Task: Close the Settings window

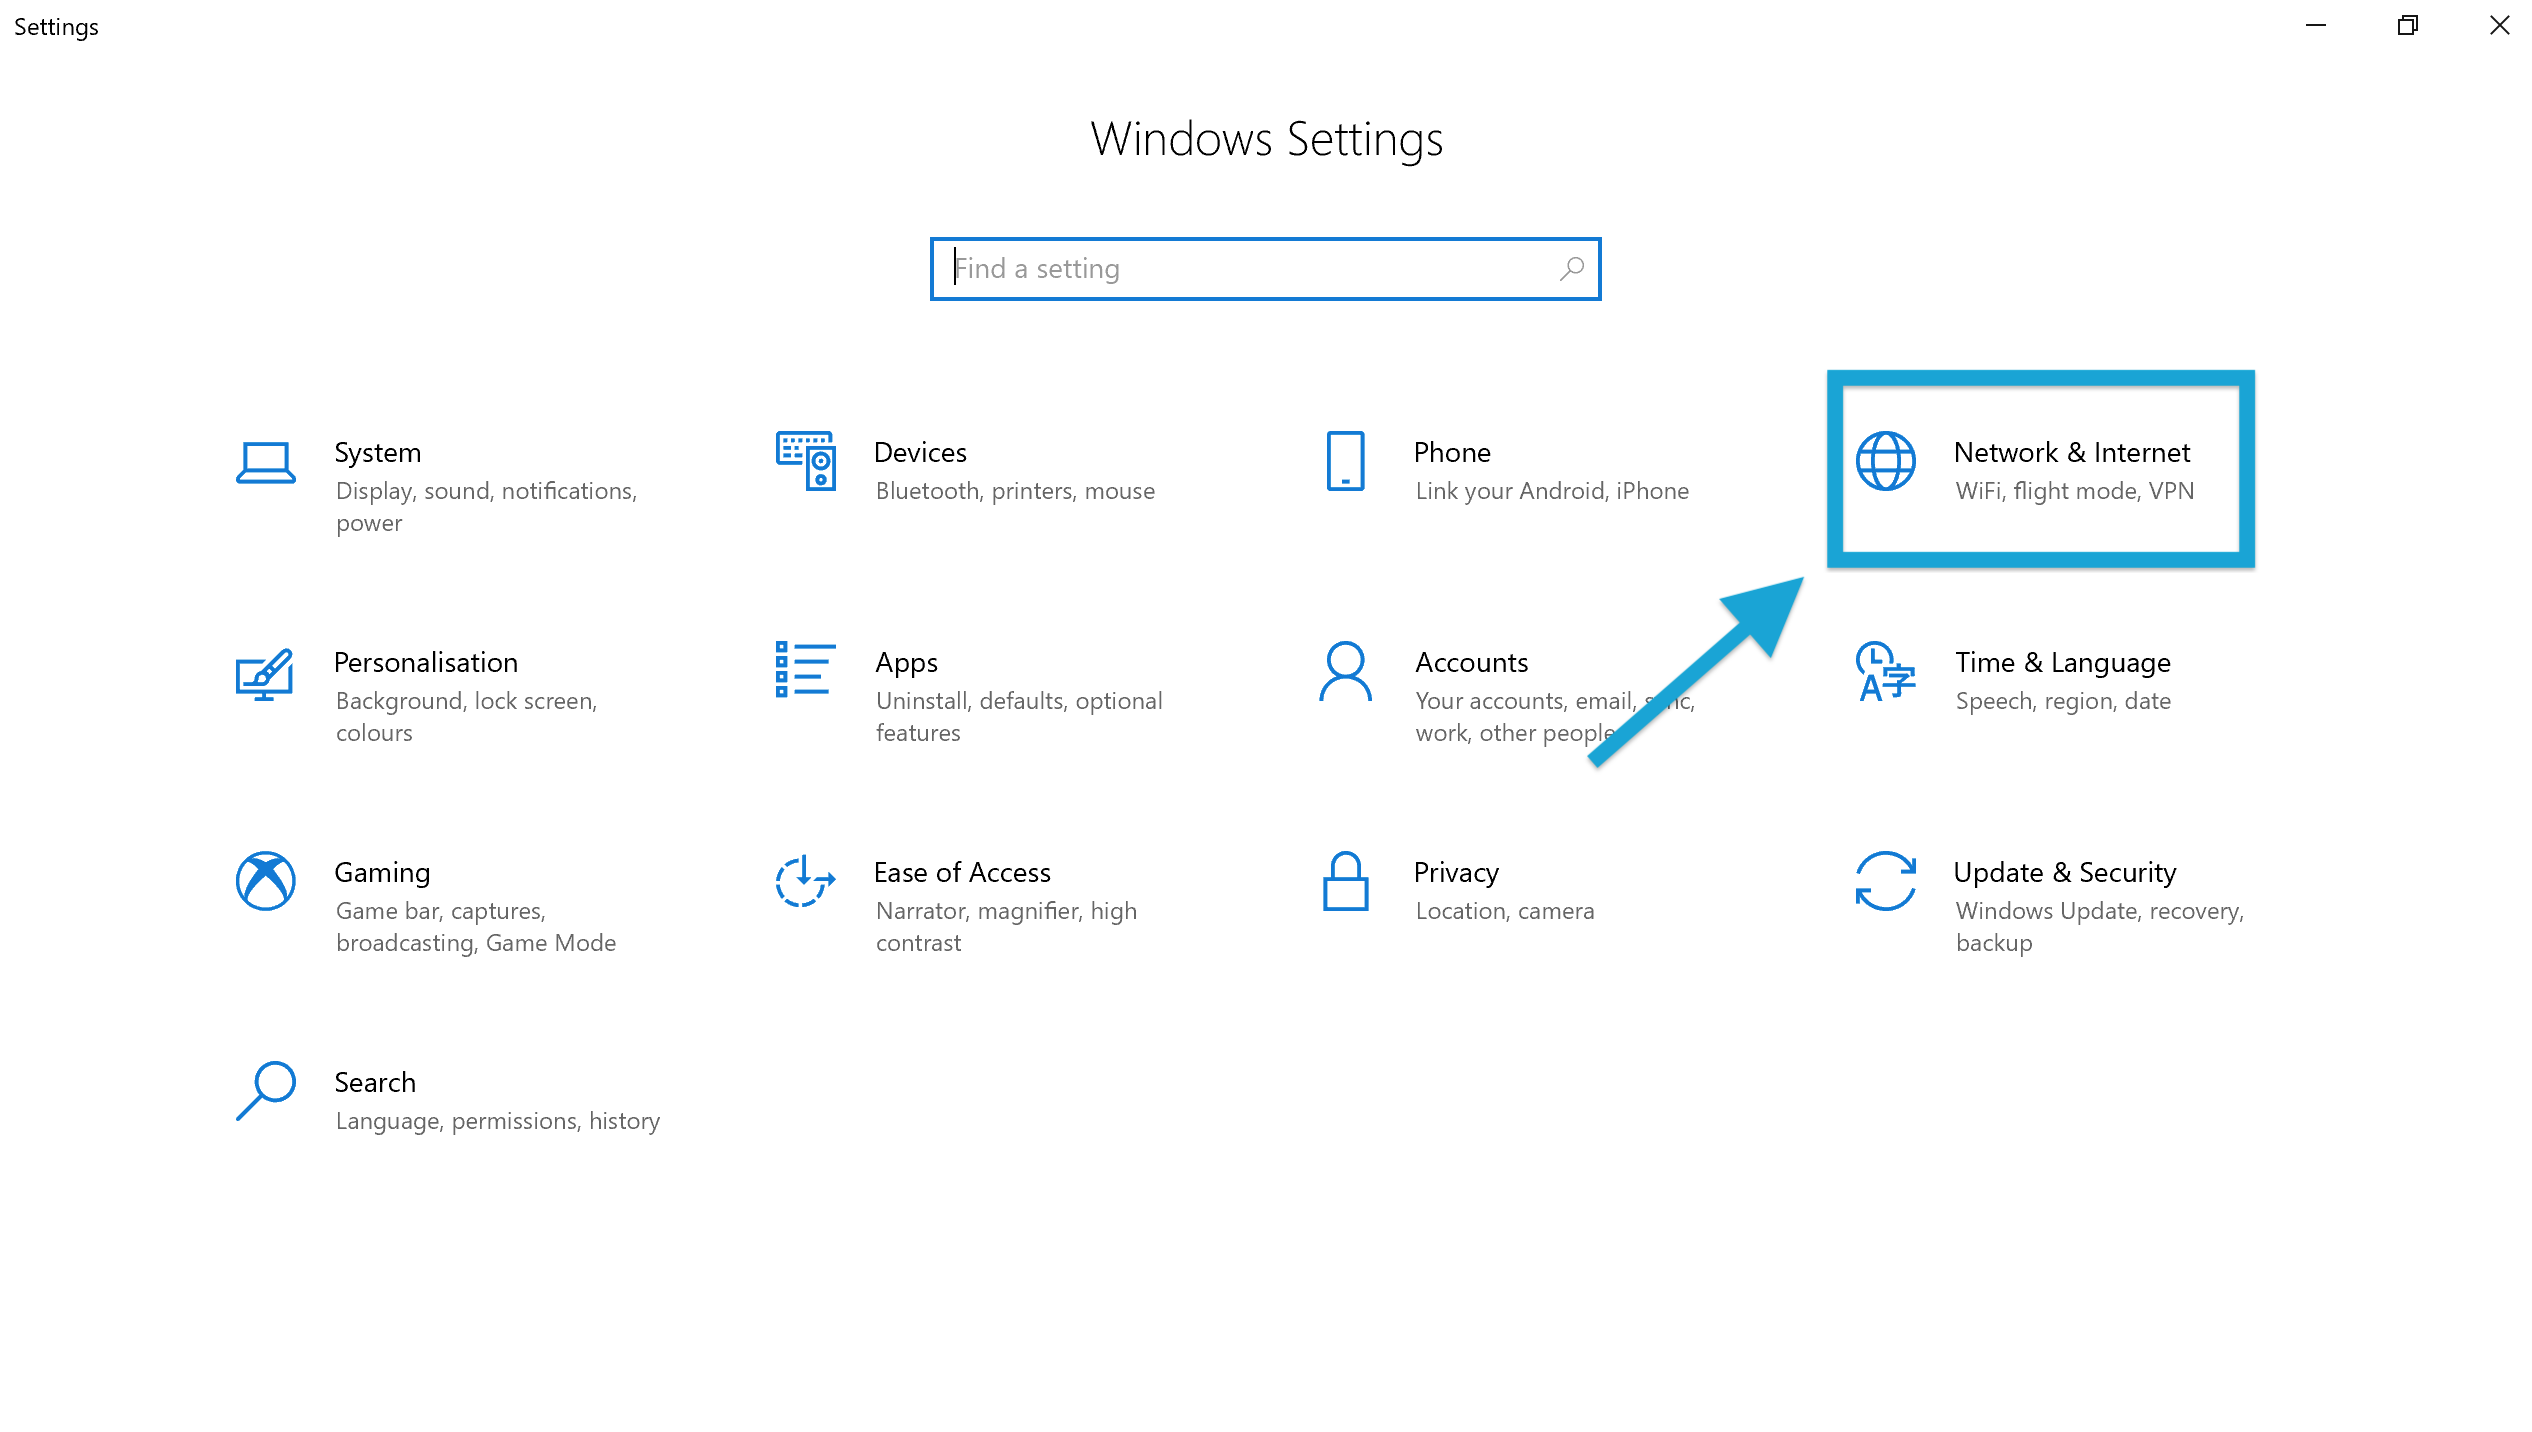Action: tap(2499, 26)
